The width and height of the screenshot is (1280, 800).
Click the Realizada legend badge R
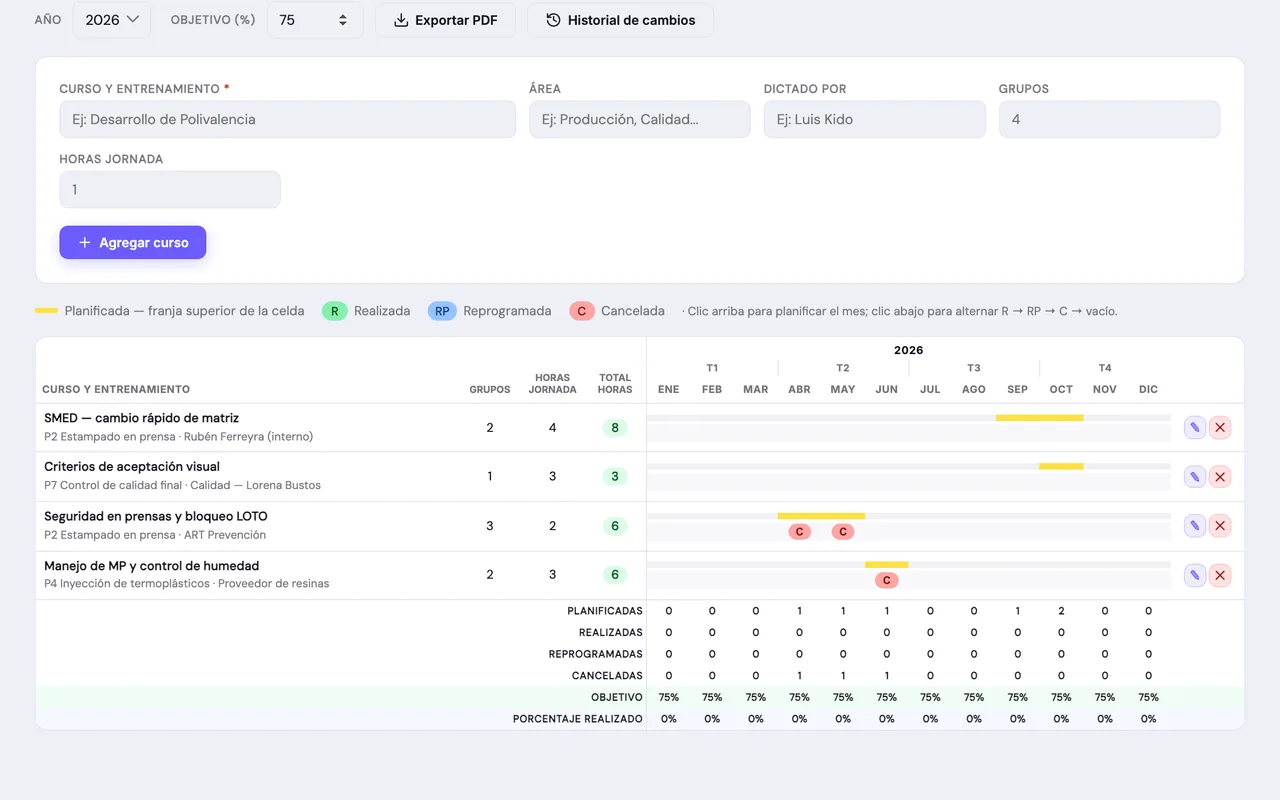[335, 311]
